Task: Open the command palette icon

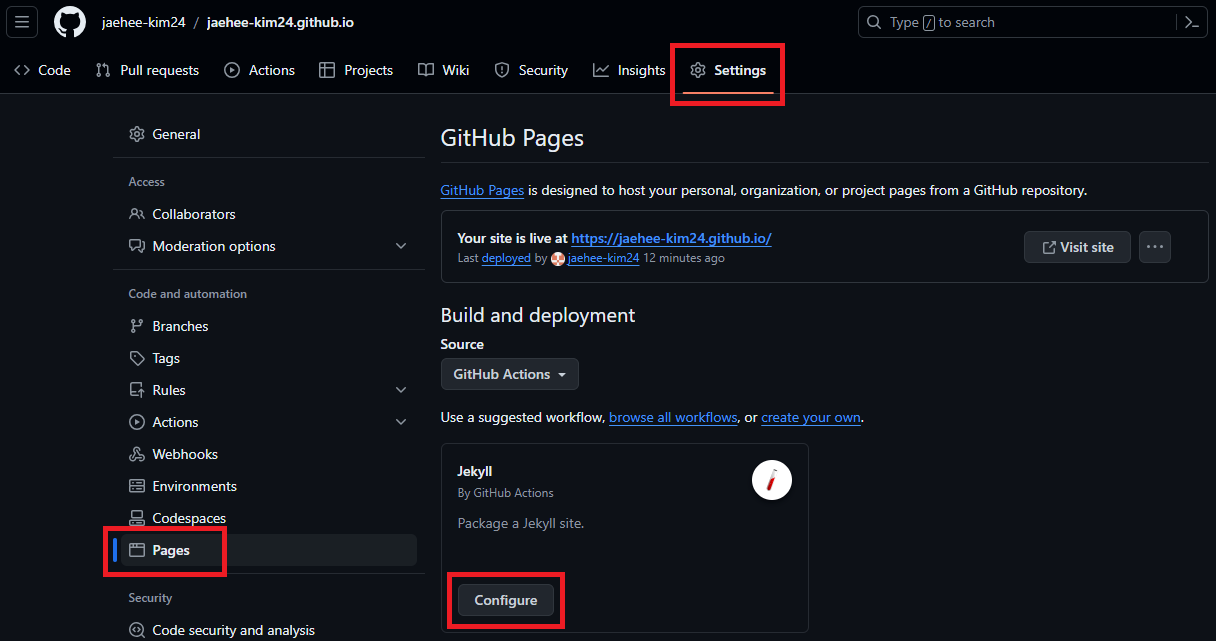Action: 1191,22
